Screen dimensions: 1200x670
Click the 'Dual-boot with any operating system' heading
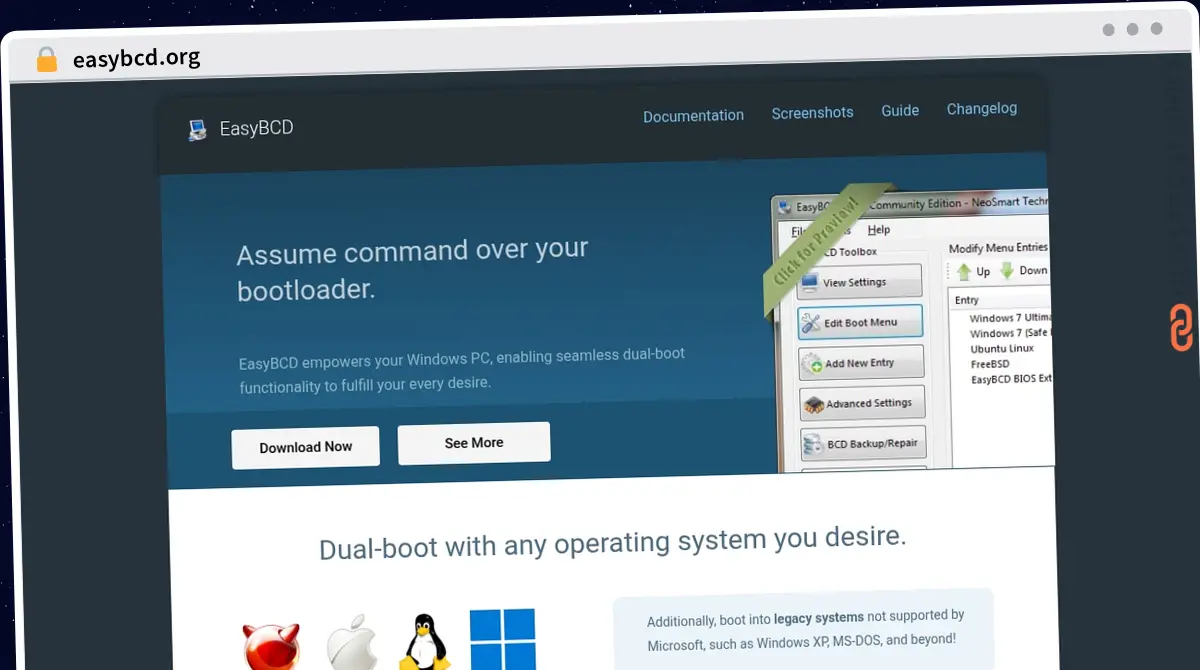pyautogui.click(x=612, y=543)
